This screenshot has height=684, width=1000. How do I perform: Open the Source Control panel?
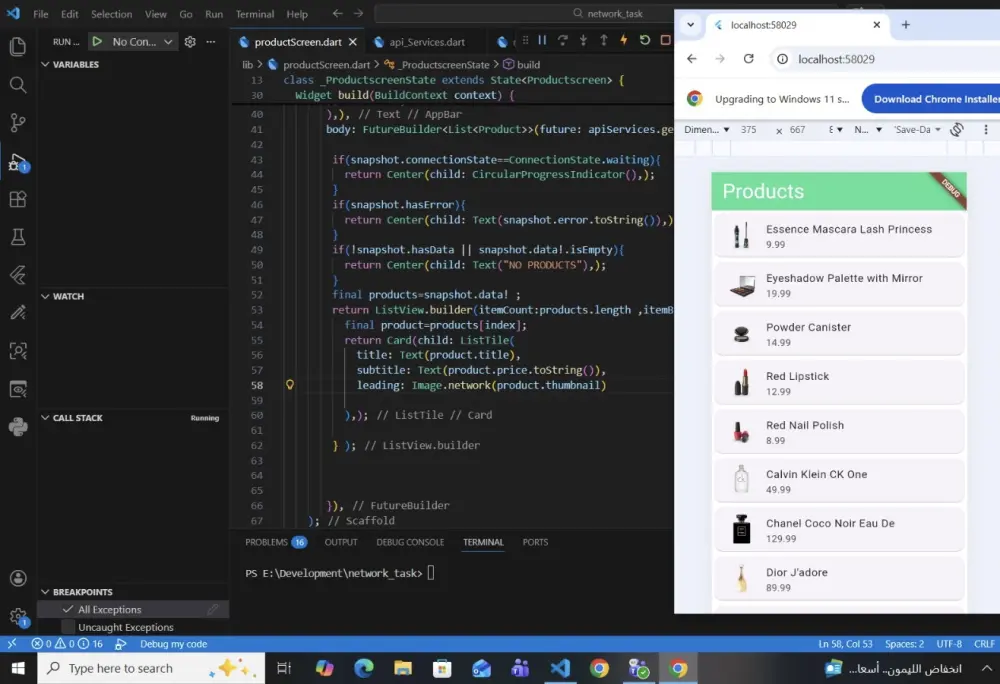[x=17, y=122]
